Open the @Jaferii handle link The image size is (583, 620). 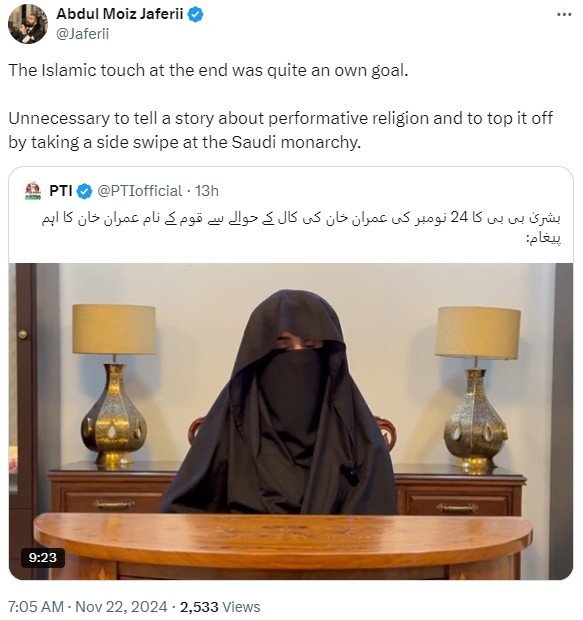coord(82,34)
